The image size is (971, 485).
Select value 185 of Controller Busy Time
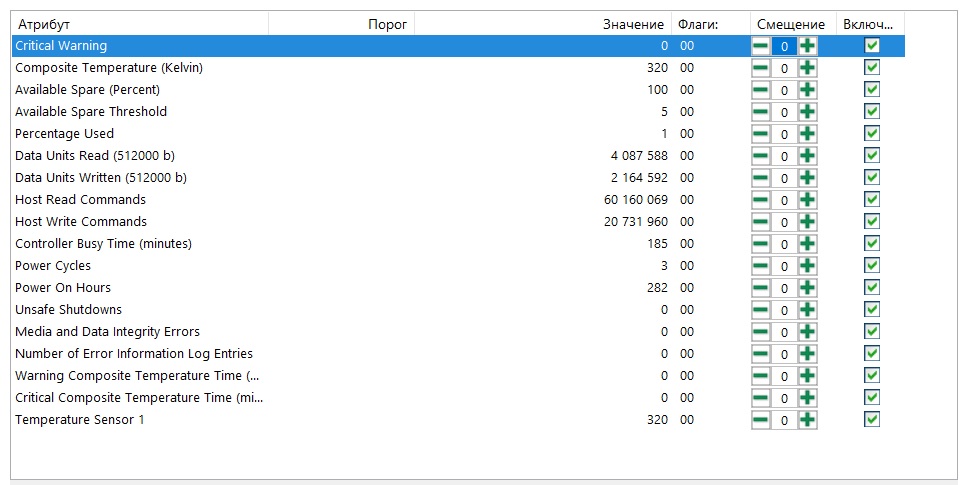(x=658, y=243)
